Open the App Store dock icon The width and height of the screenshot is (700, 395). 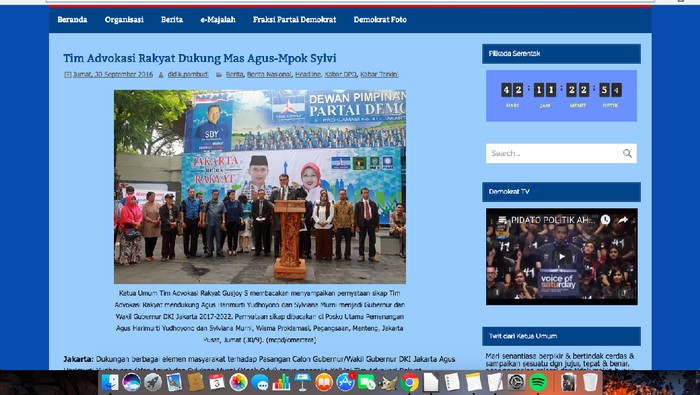345,383
